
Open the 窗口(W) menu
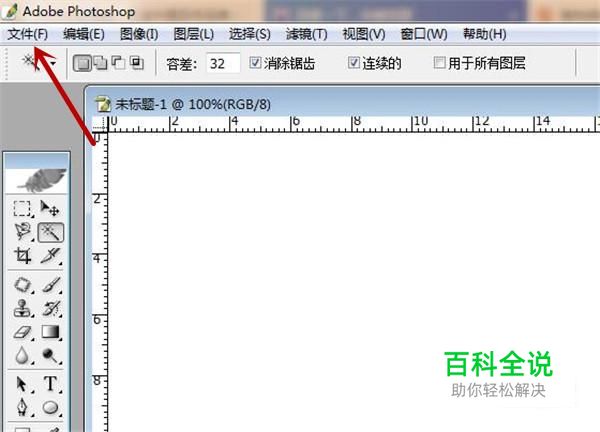[x=424, y=34]
